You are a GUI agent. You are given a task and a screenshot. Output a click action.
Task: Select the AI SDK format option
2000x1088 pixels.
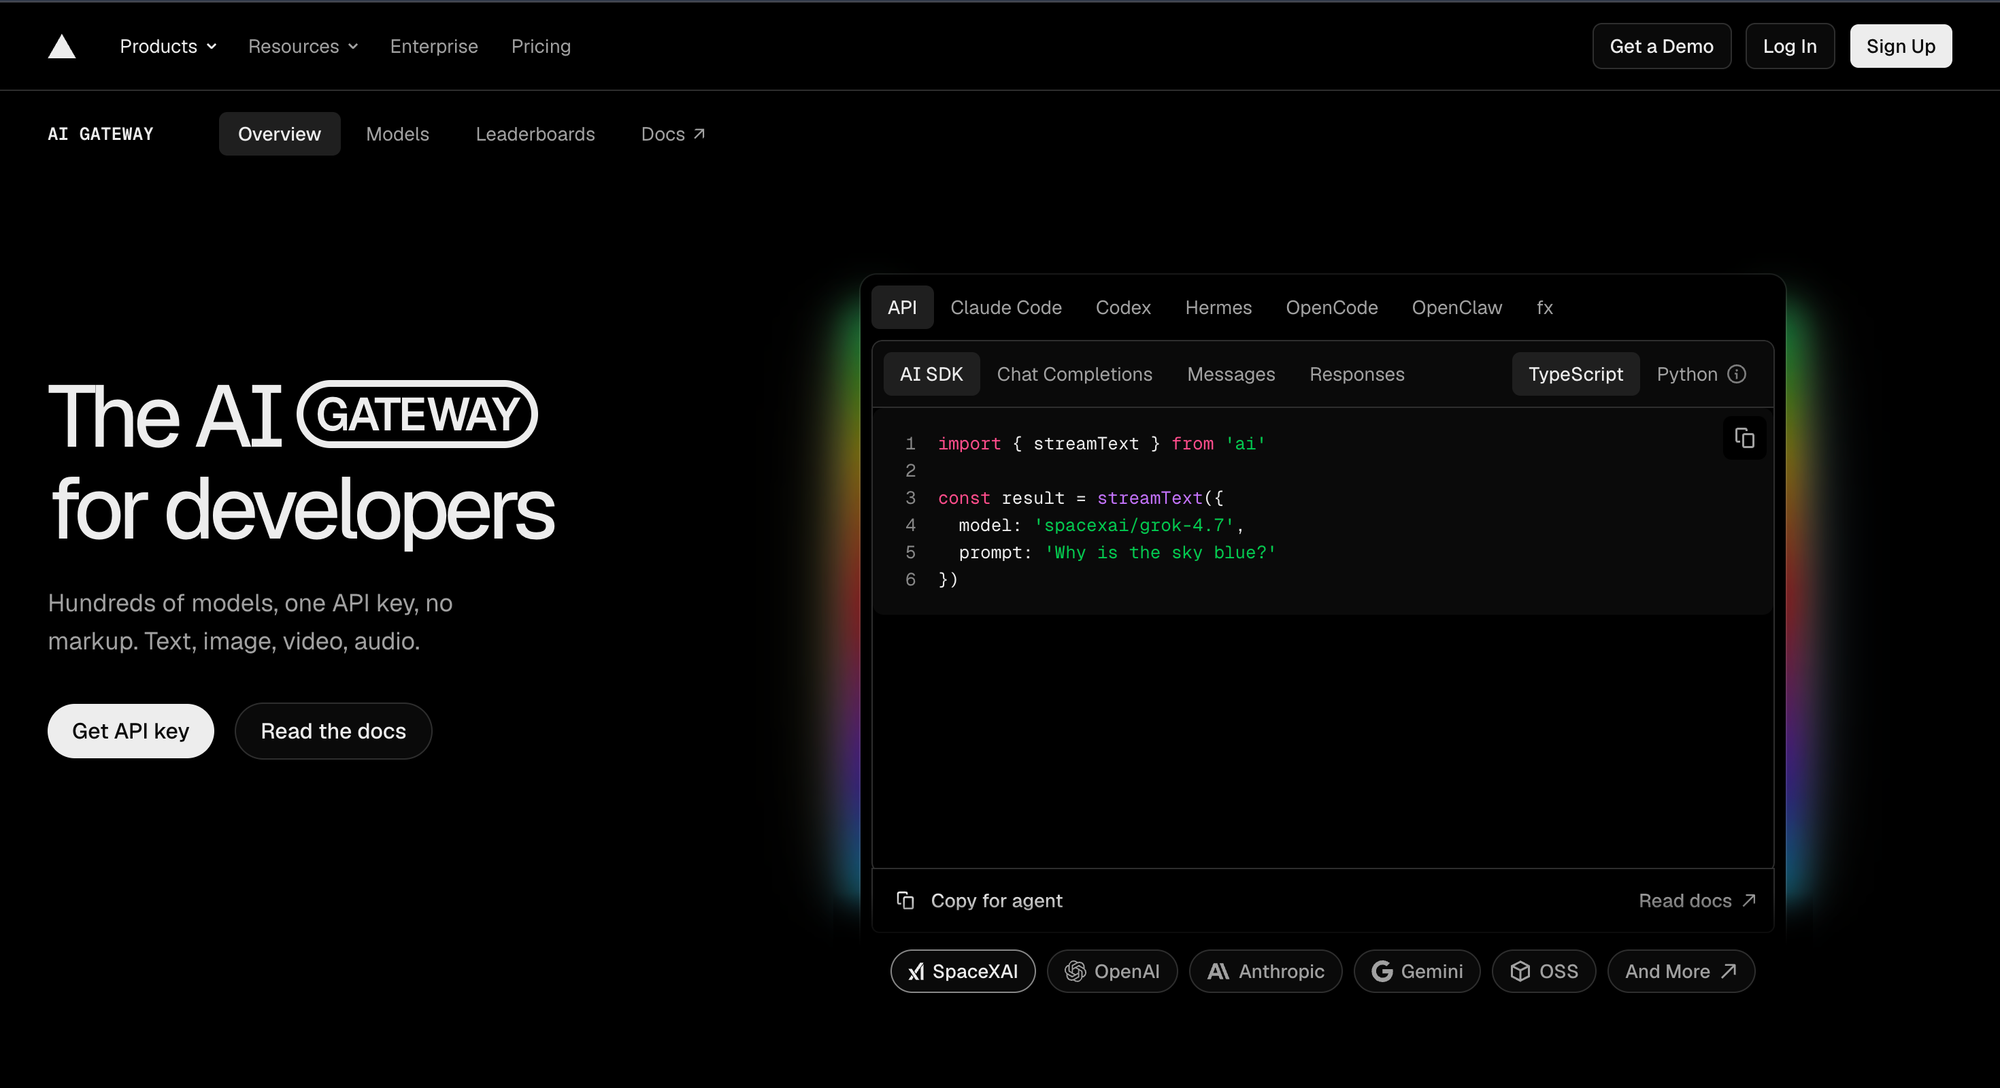[x=931, y=374]
